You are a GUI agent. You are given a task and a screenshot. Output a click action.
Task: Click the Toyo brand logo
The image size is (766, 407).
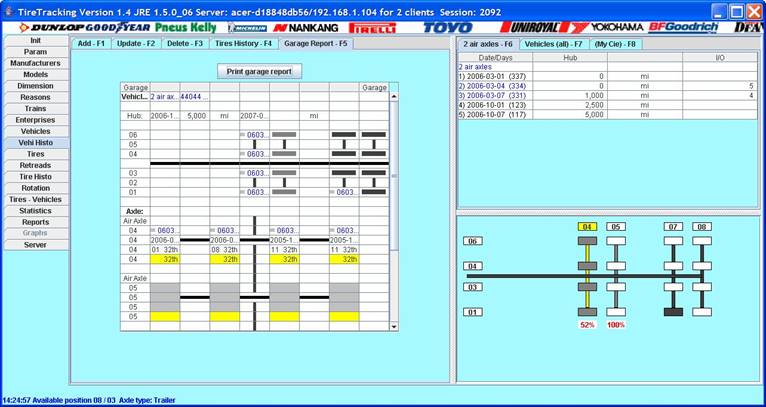(x=447, y=28)
